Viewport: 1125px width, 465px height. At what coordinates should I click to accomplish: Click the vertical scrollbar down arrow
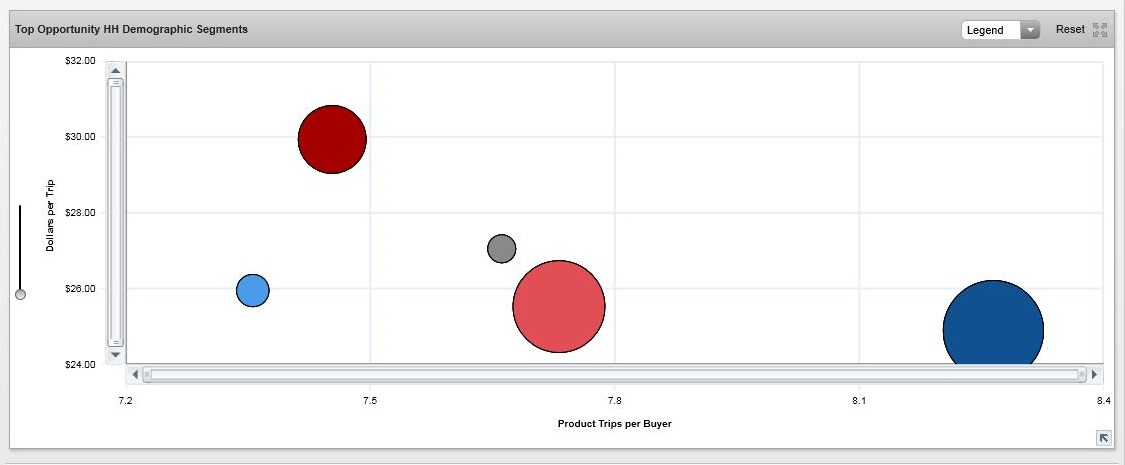pyautogui.click(x=115, y=354)
